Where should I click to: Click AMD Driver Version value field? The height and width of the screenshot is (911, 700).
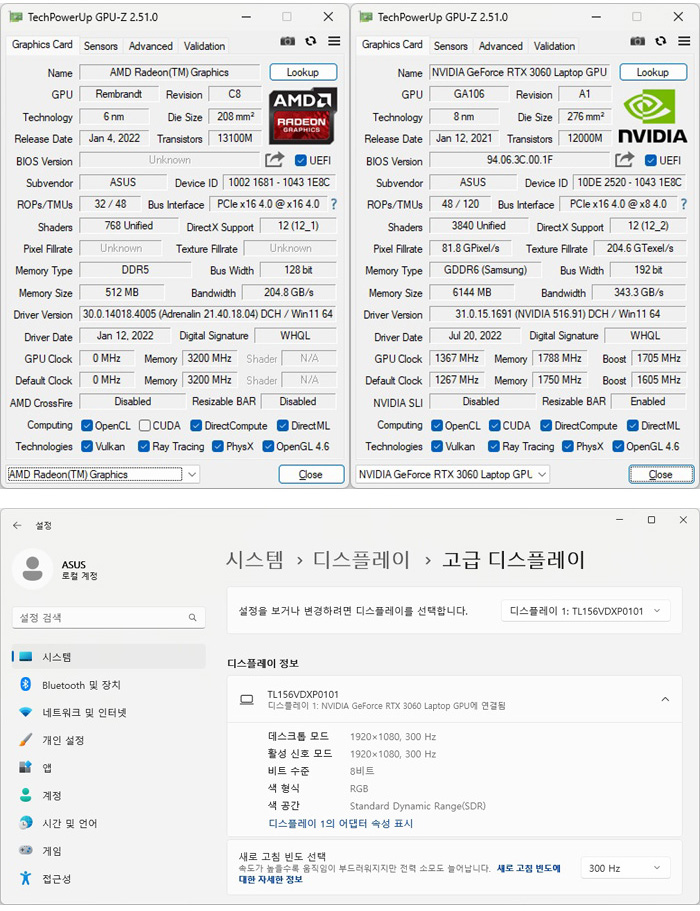(207, 314)
